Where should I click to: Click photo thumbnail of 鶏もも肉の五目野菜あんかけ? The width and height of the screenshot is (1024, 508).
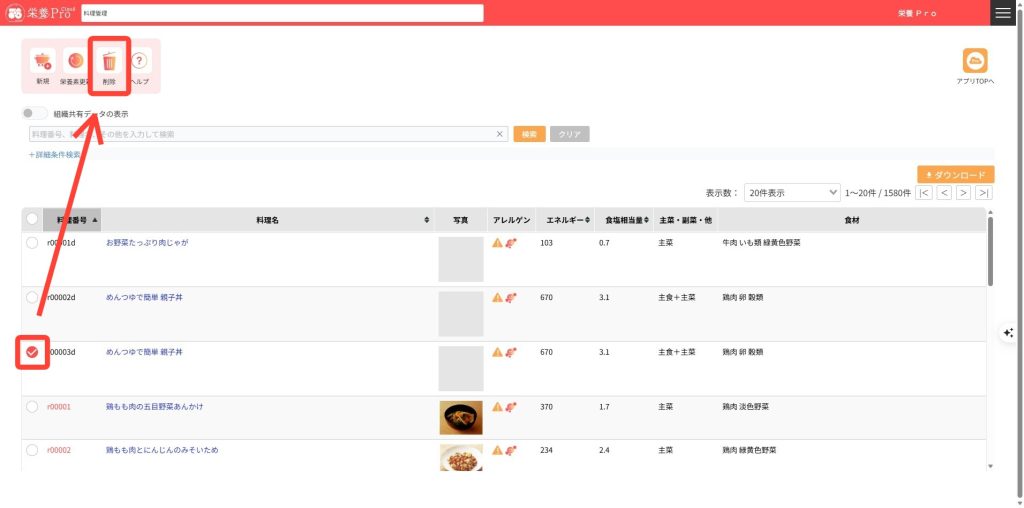point(461,418)
